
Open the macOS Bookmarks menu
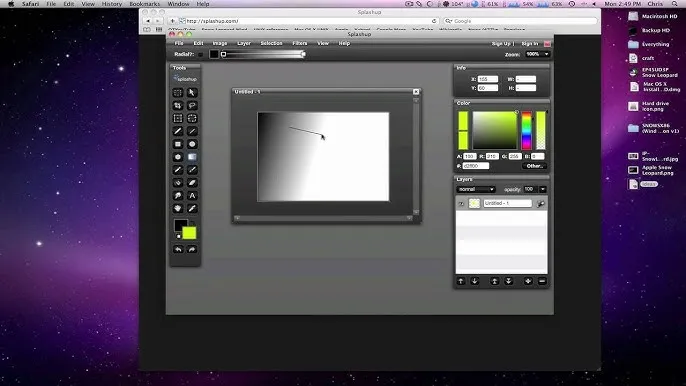[144, 4]
